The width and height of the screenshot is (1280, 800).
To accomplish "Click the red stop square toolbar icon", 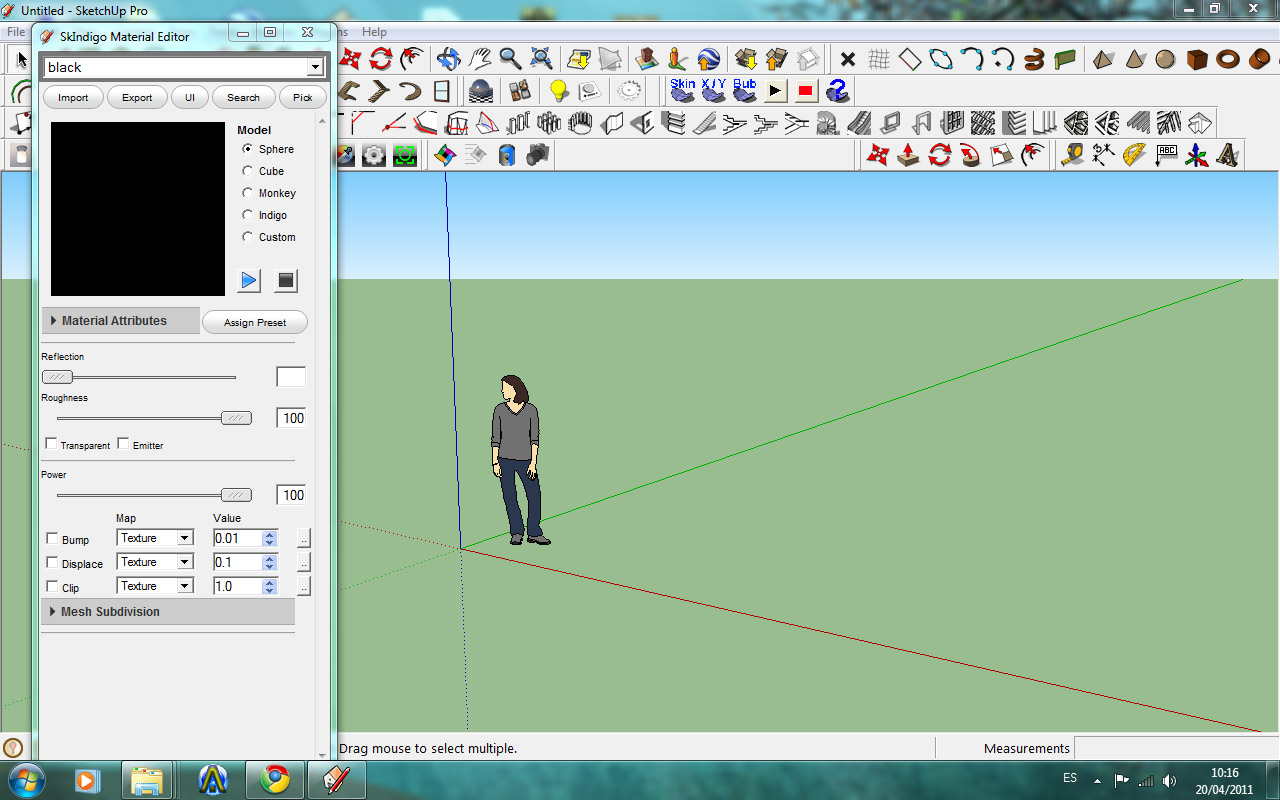I will (x=806, y=91).
